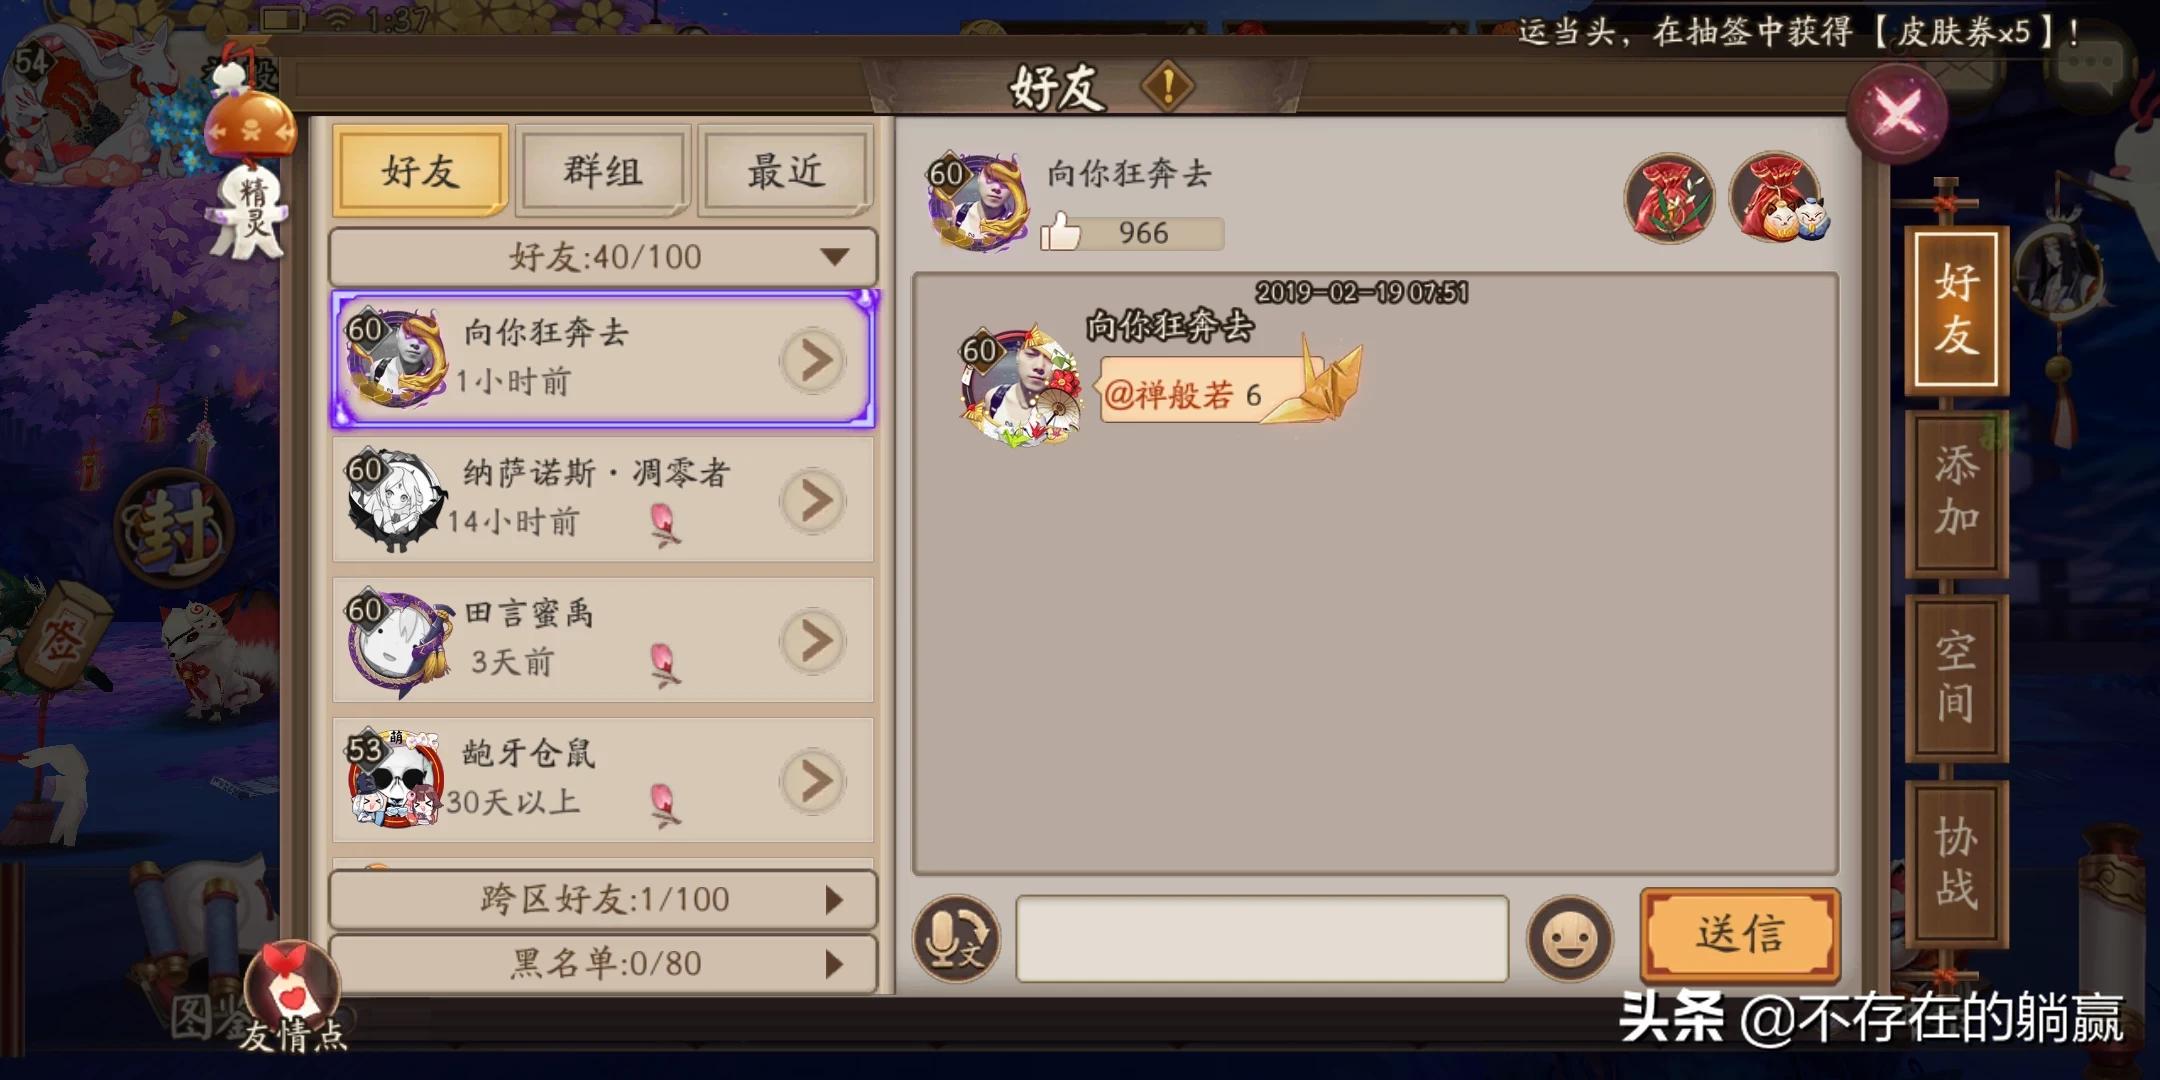Screen dimensions: 2160x1080
Task: Click the pink petal icon beside 田言蜜禹
Action: [x=664, y=665]
